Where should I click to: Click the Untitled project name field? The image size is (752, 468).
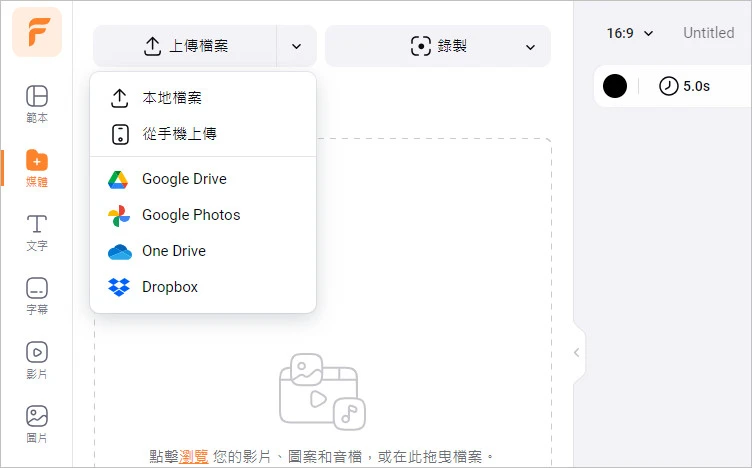pos(708,33)
